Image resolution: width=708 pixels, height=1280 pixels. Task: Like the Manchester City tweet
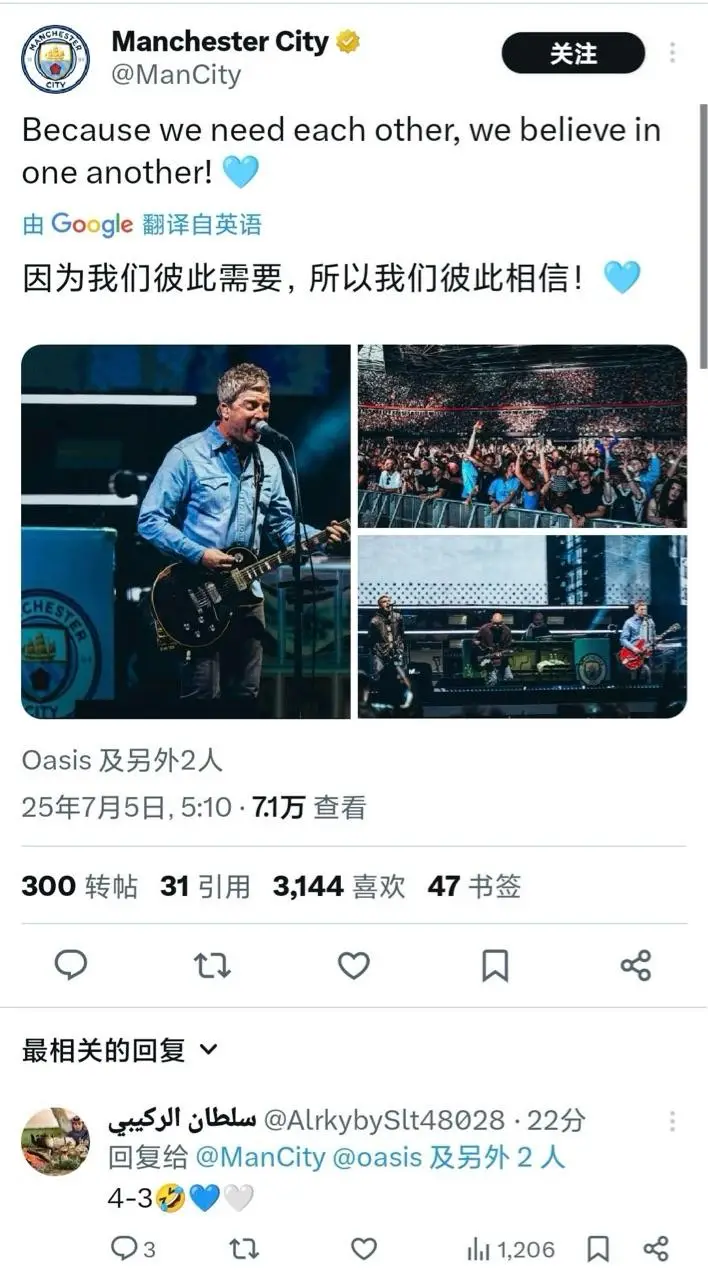point(353,965)
